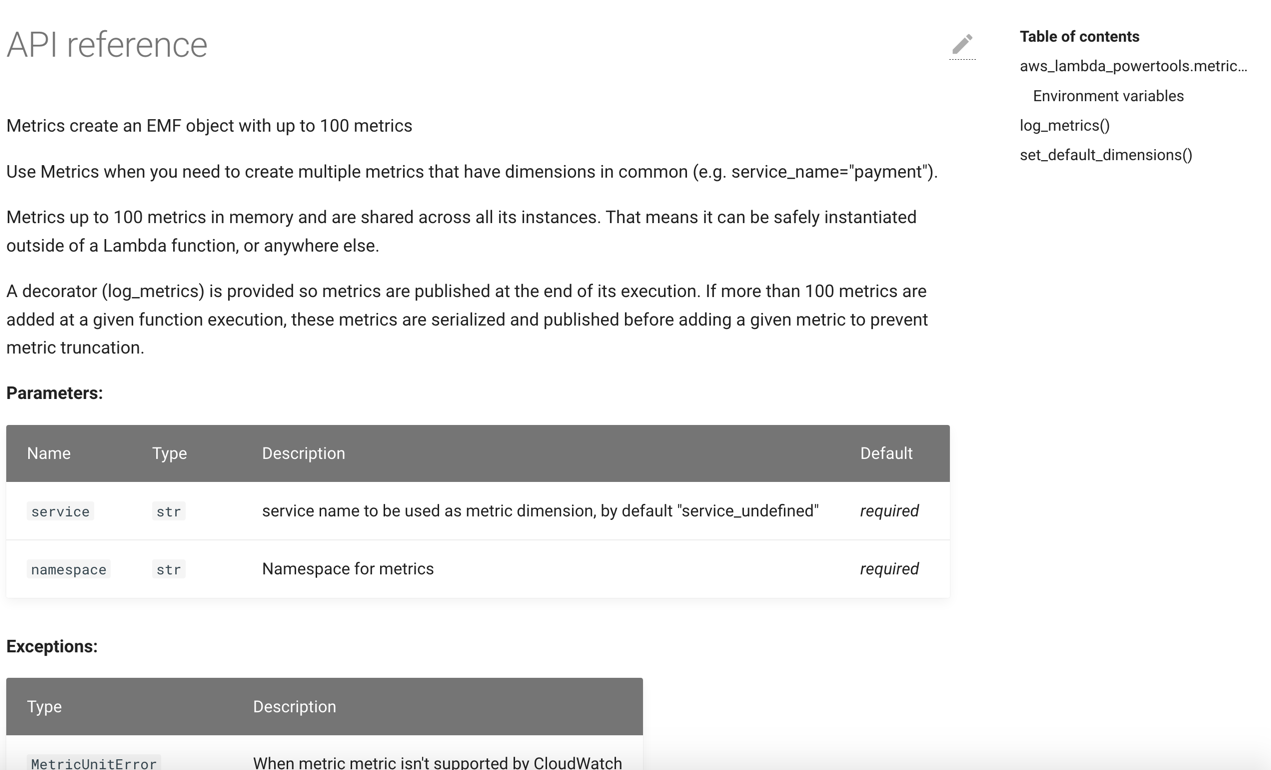Click the namespace code label
The image size is (1271, 770).
click(x=67, y=569)
